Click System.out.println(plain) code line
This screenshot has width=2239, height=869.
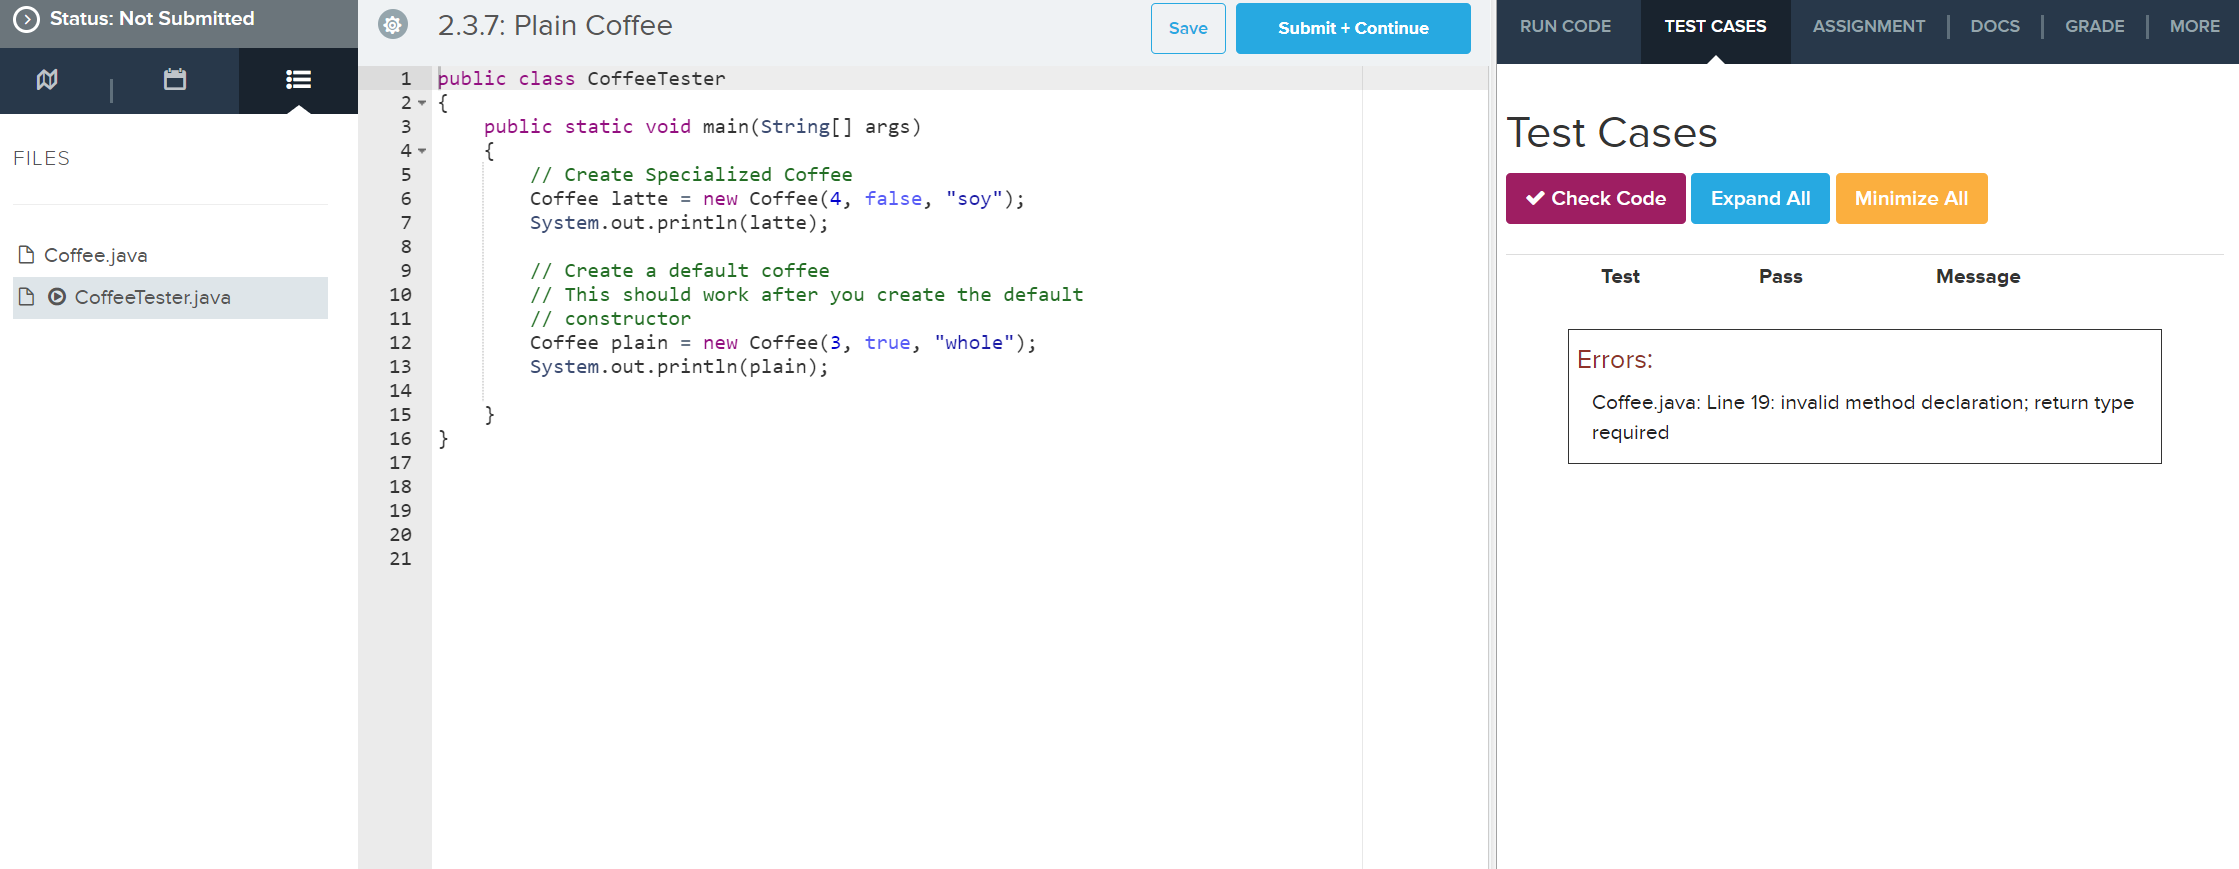coord(679,367)
